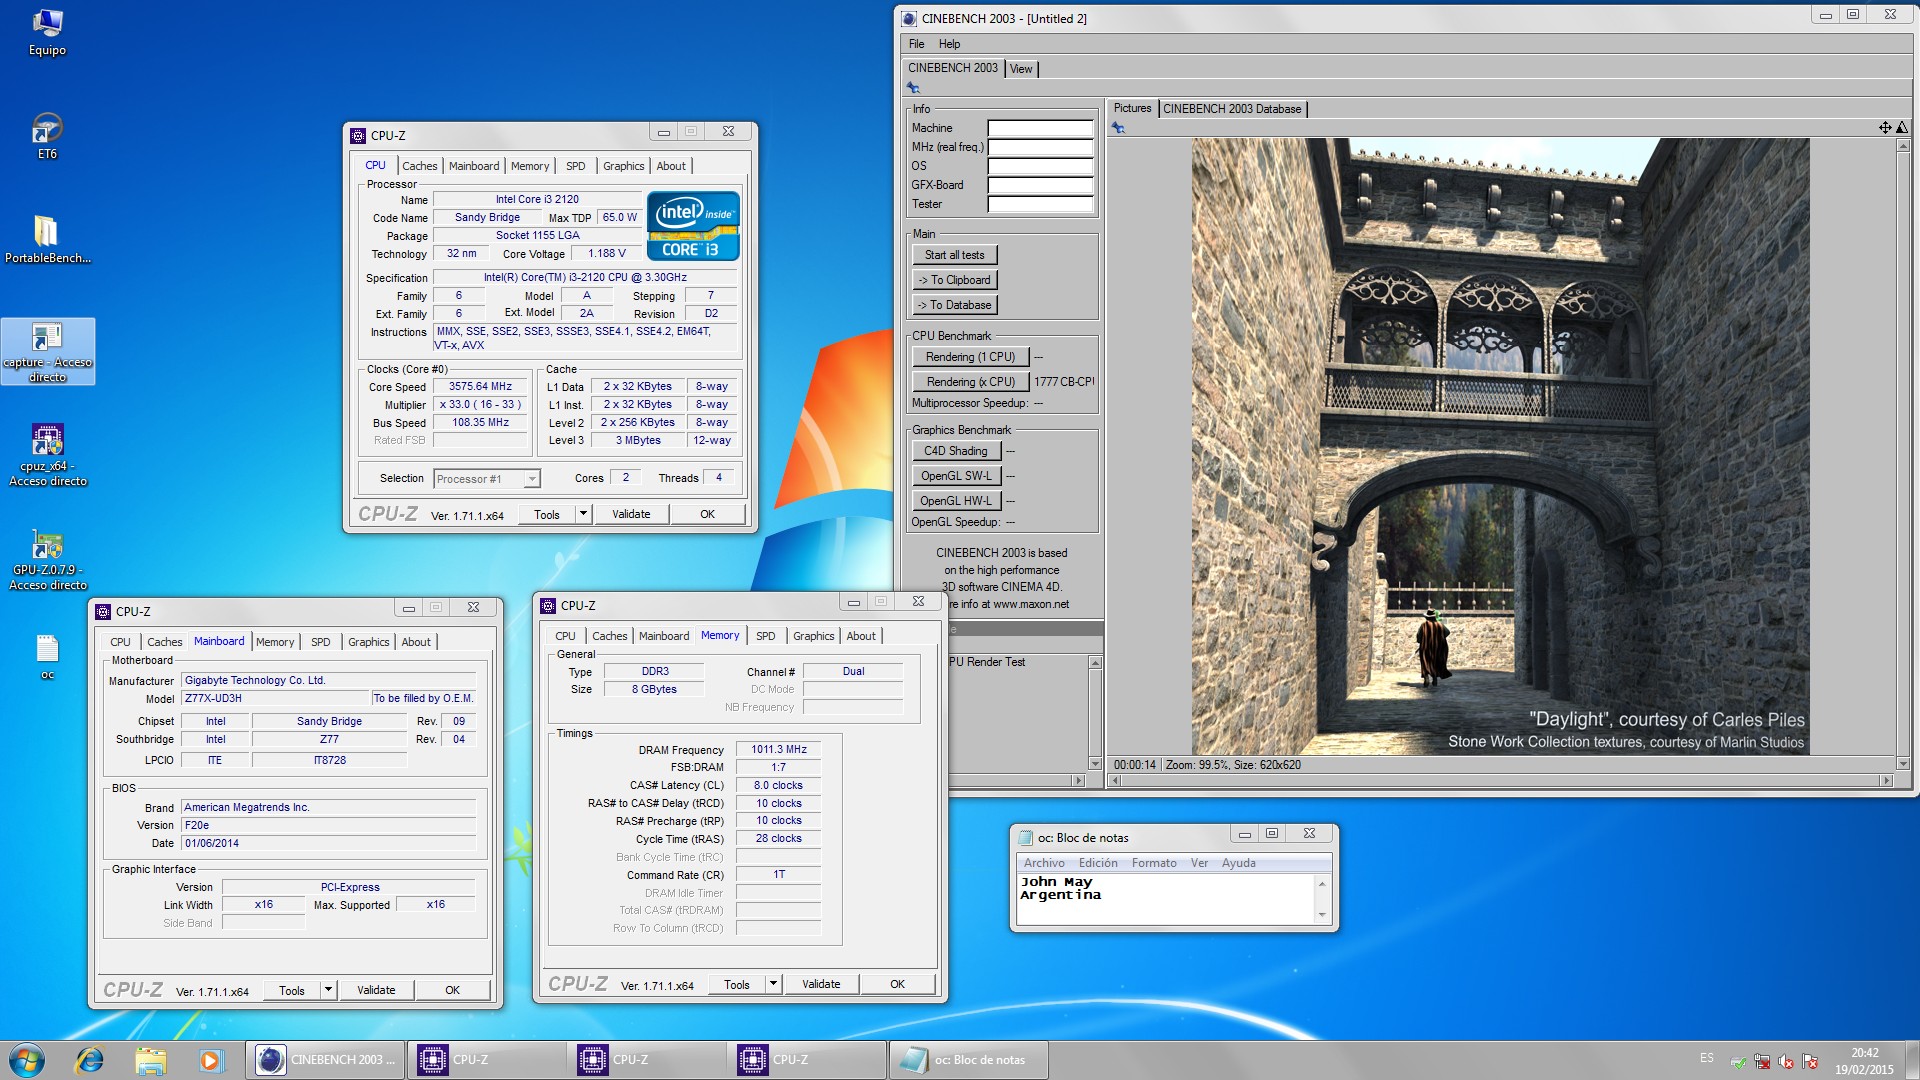Click Validate in CPU-Z Mainboard window
This screenshot has height=1080, width=1920.
376,990
